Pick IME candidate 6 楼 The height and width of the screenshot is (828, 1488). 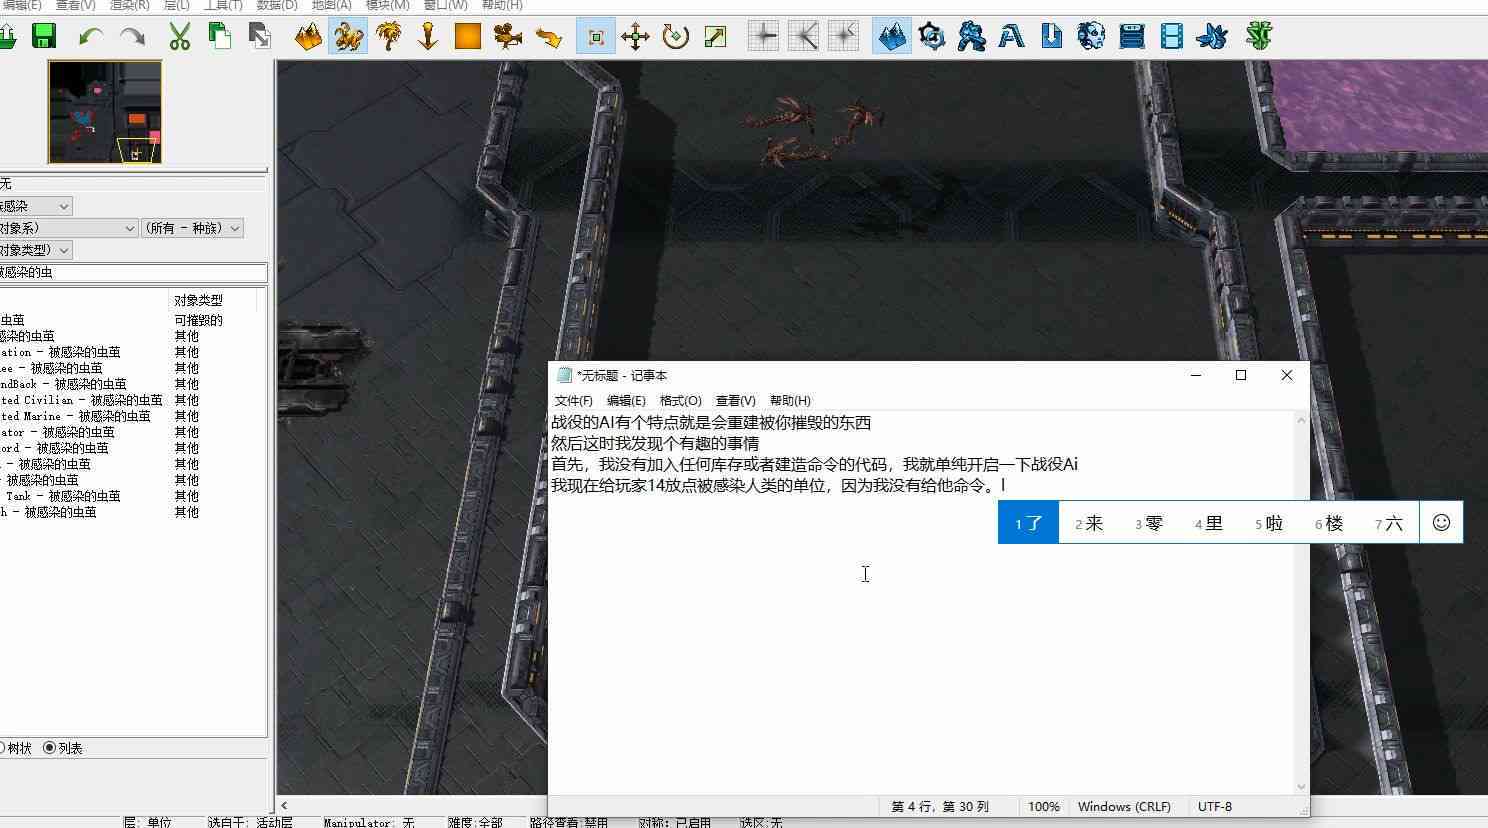[x=1329, y=523]
